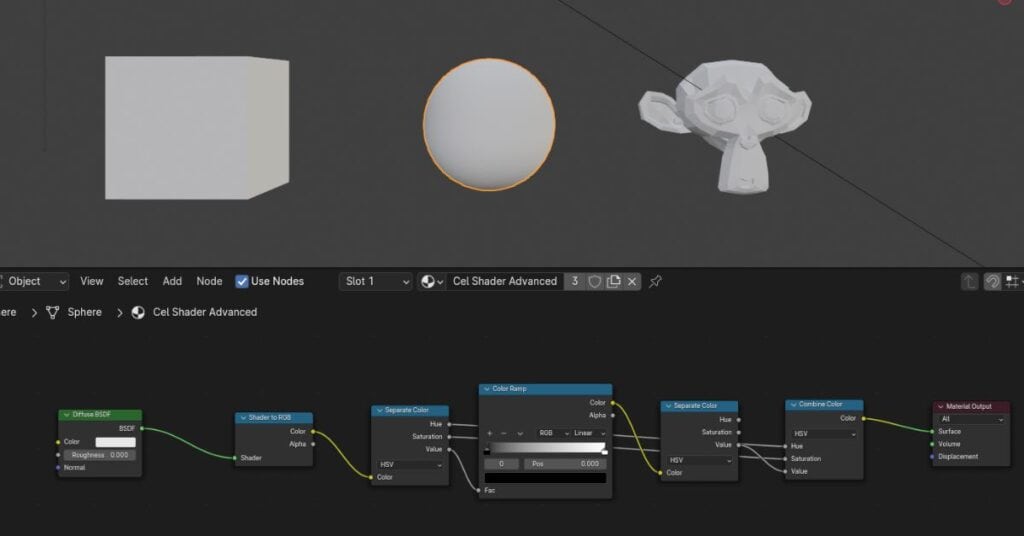The image size is (1024, 536).
Task: Click the Diffuse BSDF Roughness field
Action: coord(100,455)
